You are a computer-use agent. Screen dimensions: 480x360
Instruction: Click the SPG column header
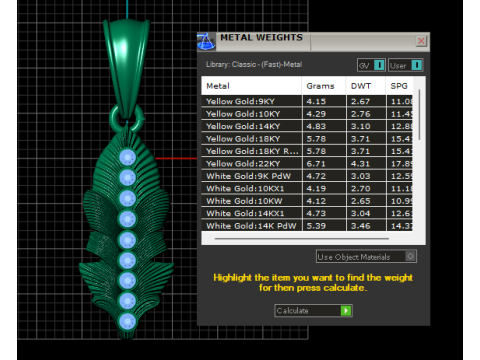pos(400,86)
